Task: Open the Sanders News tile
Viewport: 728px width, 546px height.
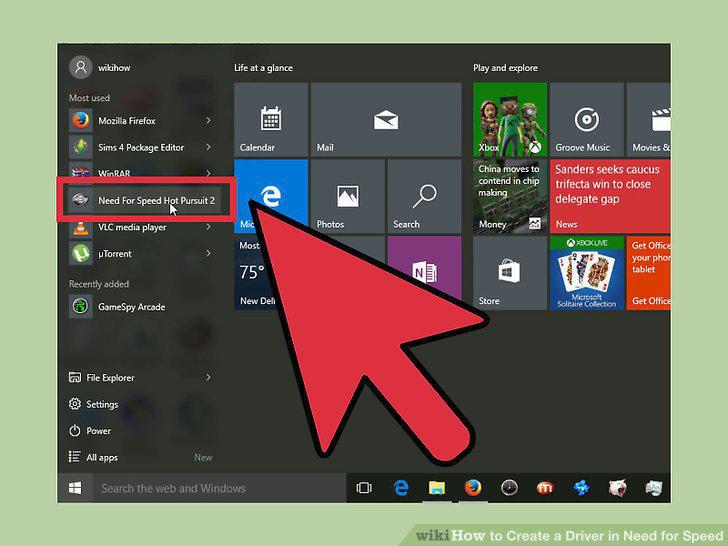Action: pos(610,196)
